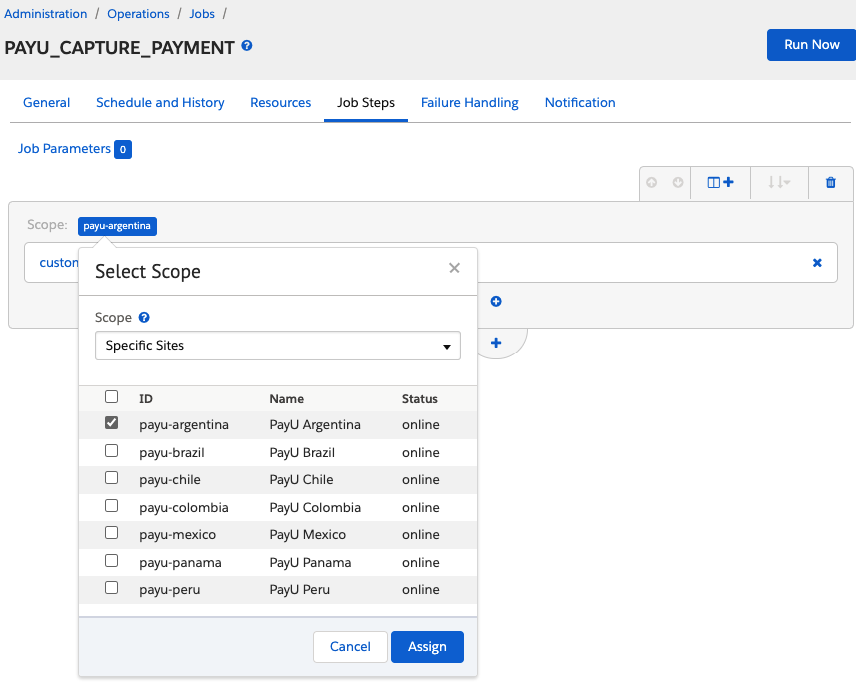The image size is (856, 683).
Task: Check the payu-brazil site checkbox
Action: tap(111, 450)
